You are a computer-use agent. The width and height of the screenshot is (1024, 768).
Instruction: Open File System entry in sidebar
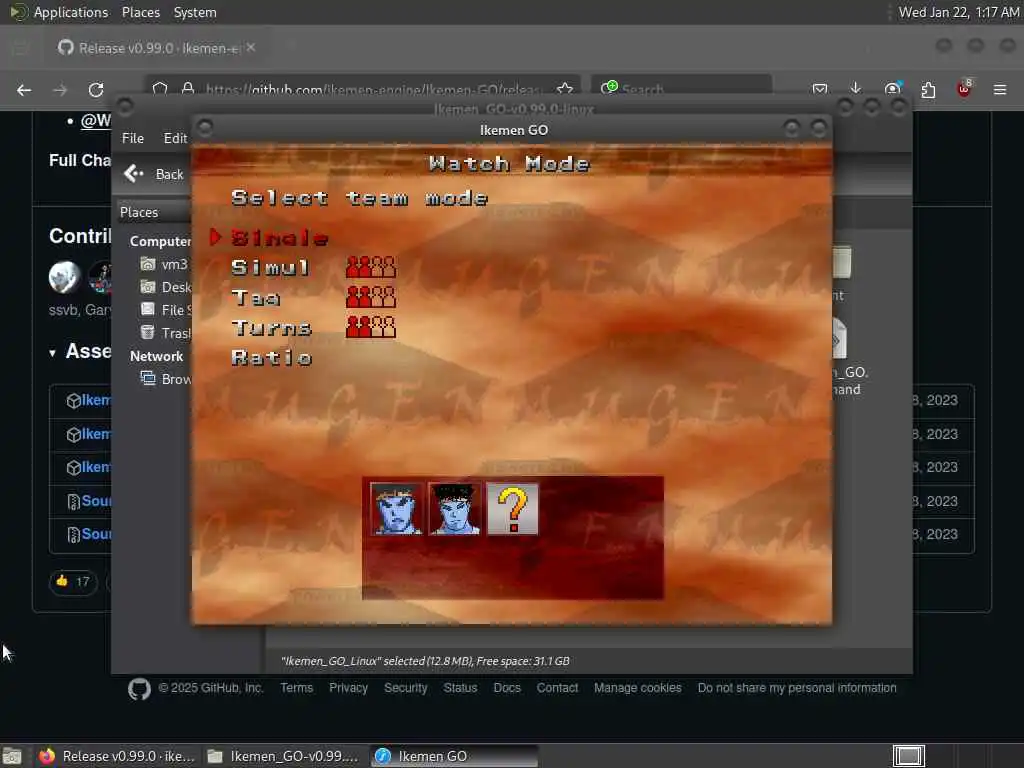[166, 310]
